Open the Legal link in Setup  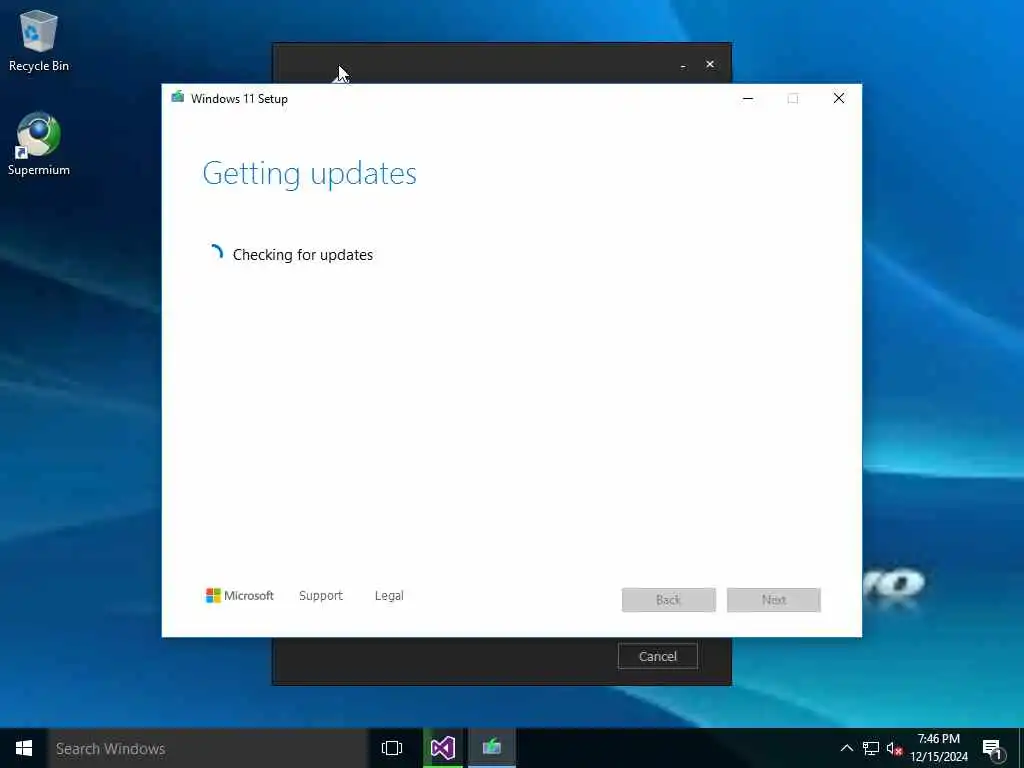[x=389, y=596]
